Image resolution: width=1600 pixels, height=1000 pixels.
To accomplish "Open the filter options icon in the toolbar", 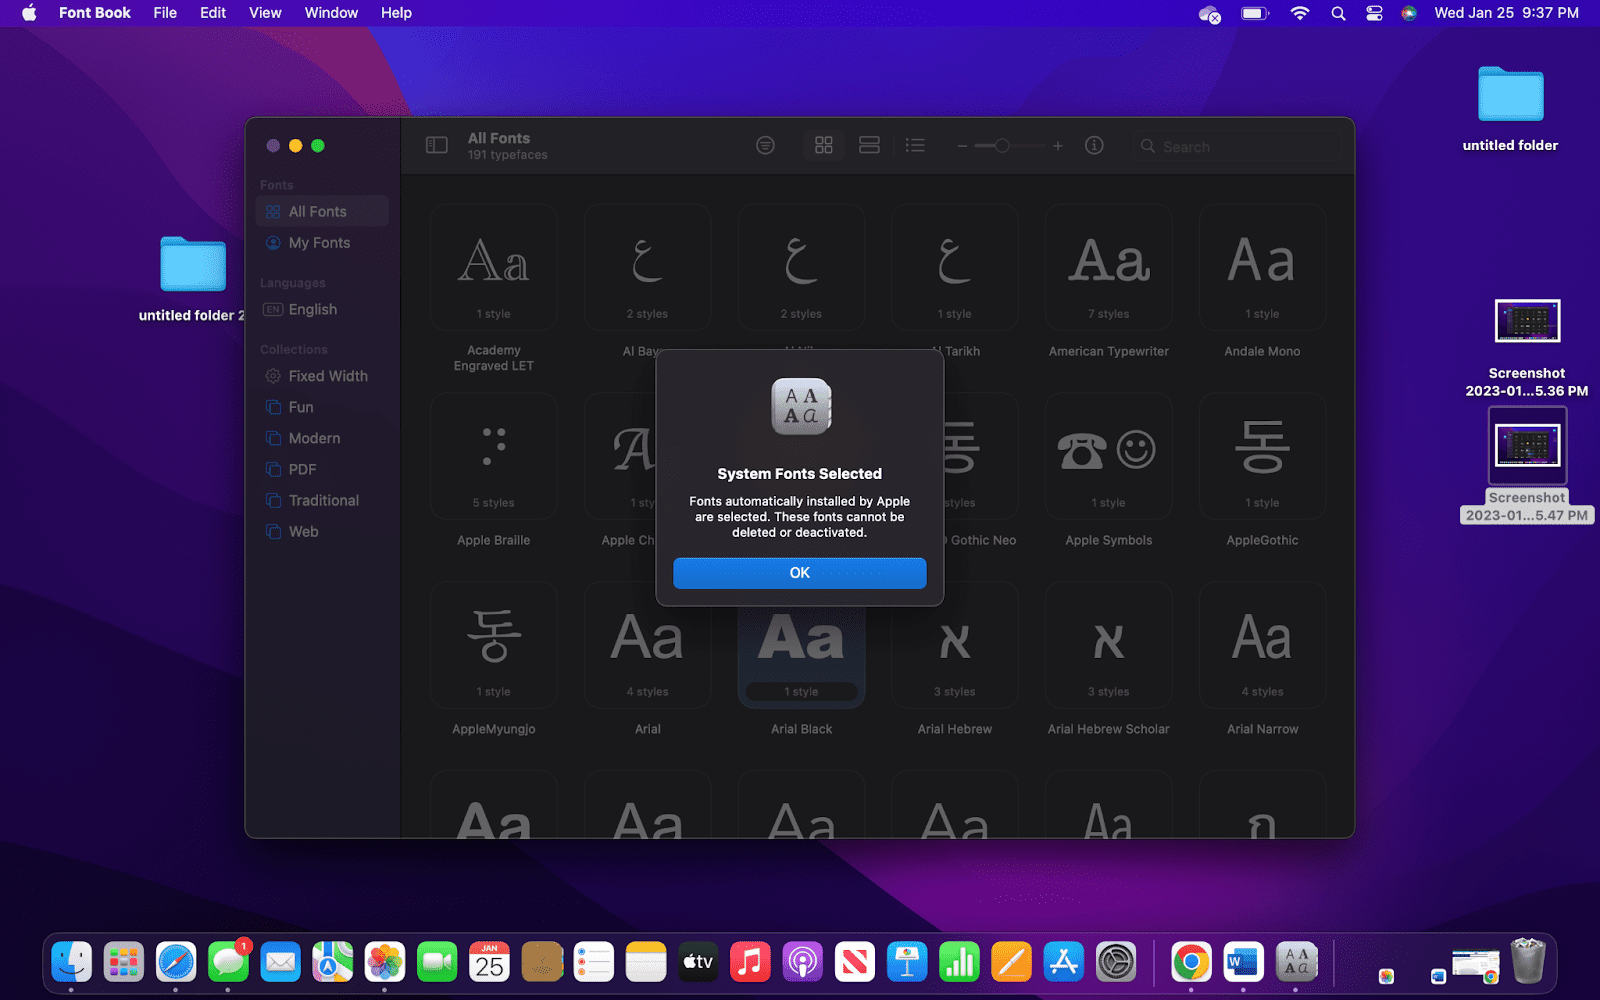I will click(x=765, y=146).
